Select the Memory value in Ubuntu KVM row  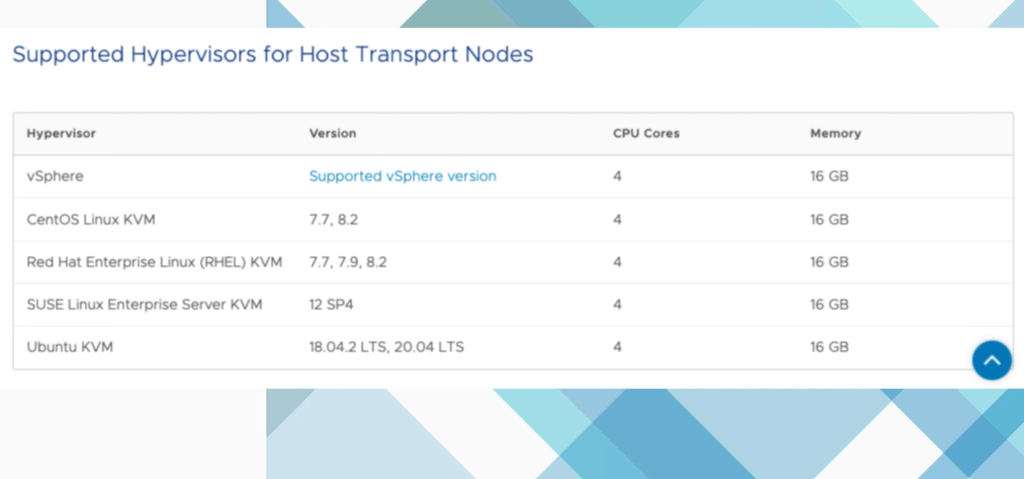click(829, 347)
